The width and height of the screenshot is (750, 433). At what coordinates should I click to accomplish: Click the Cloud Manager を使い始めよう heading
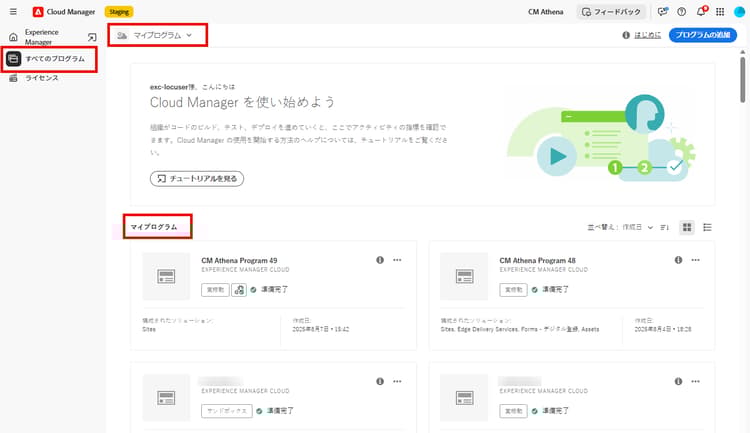(242, 102)
